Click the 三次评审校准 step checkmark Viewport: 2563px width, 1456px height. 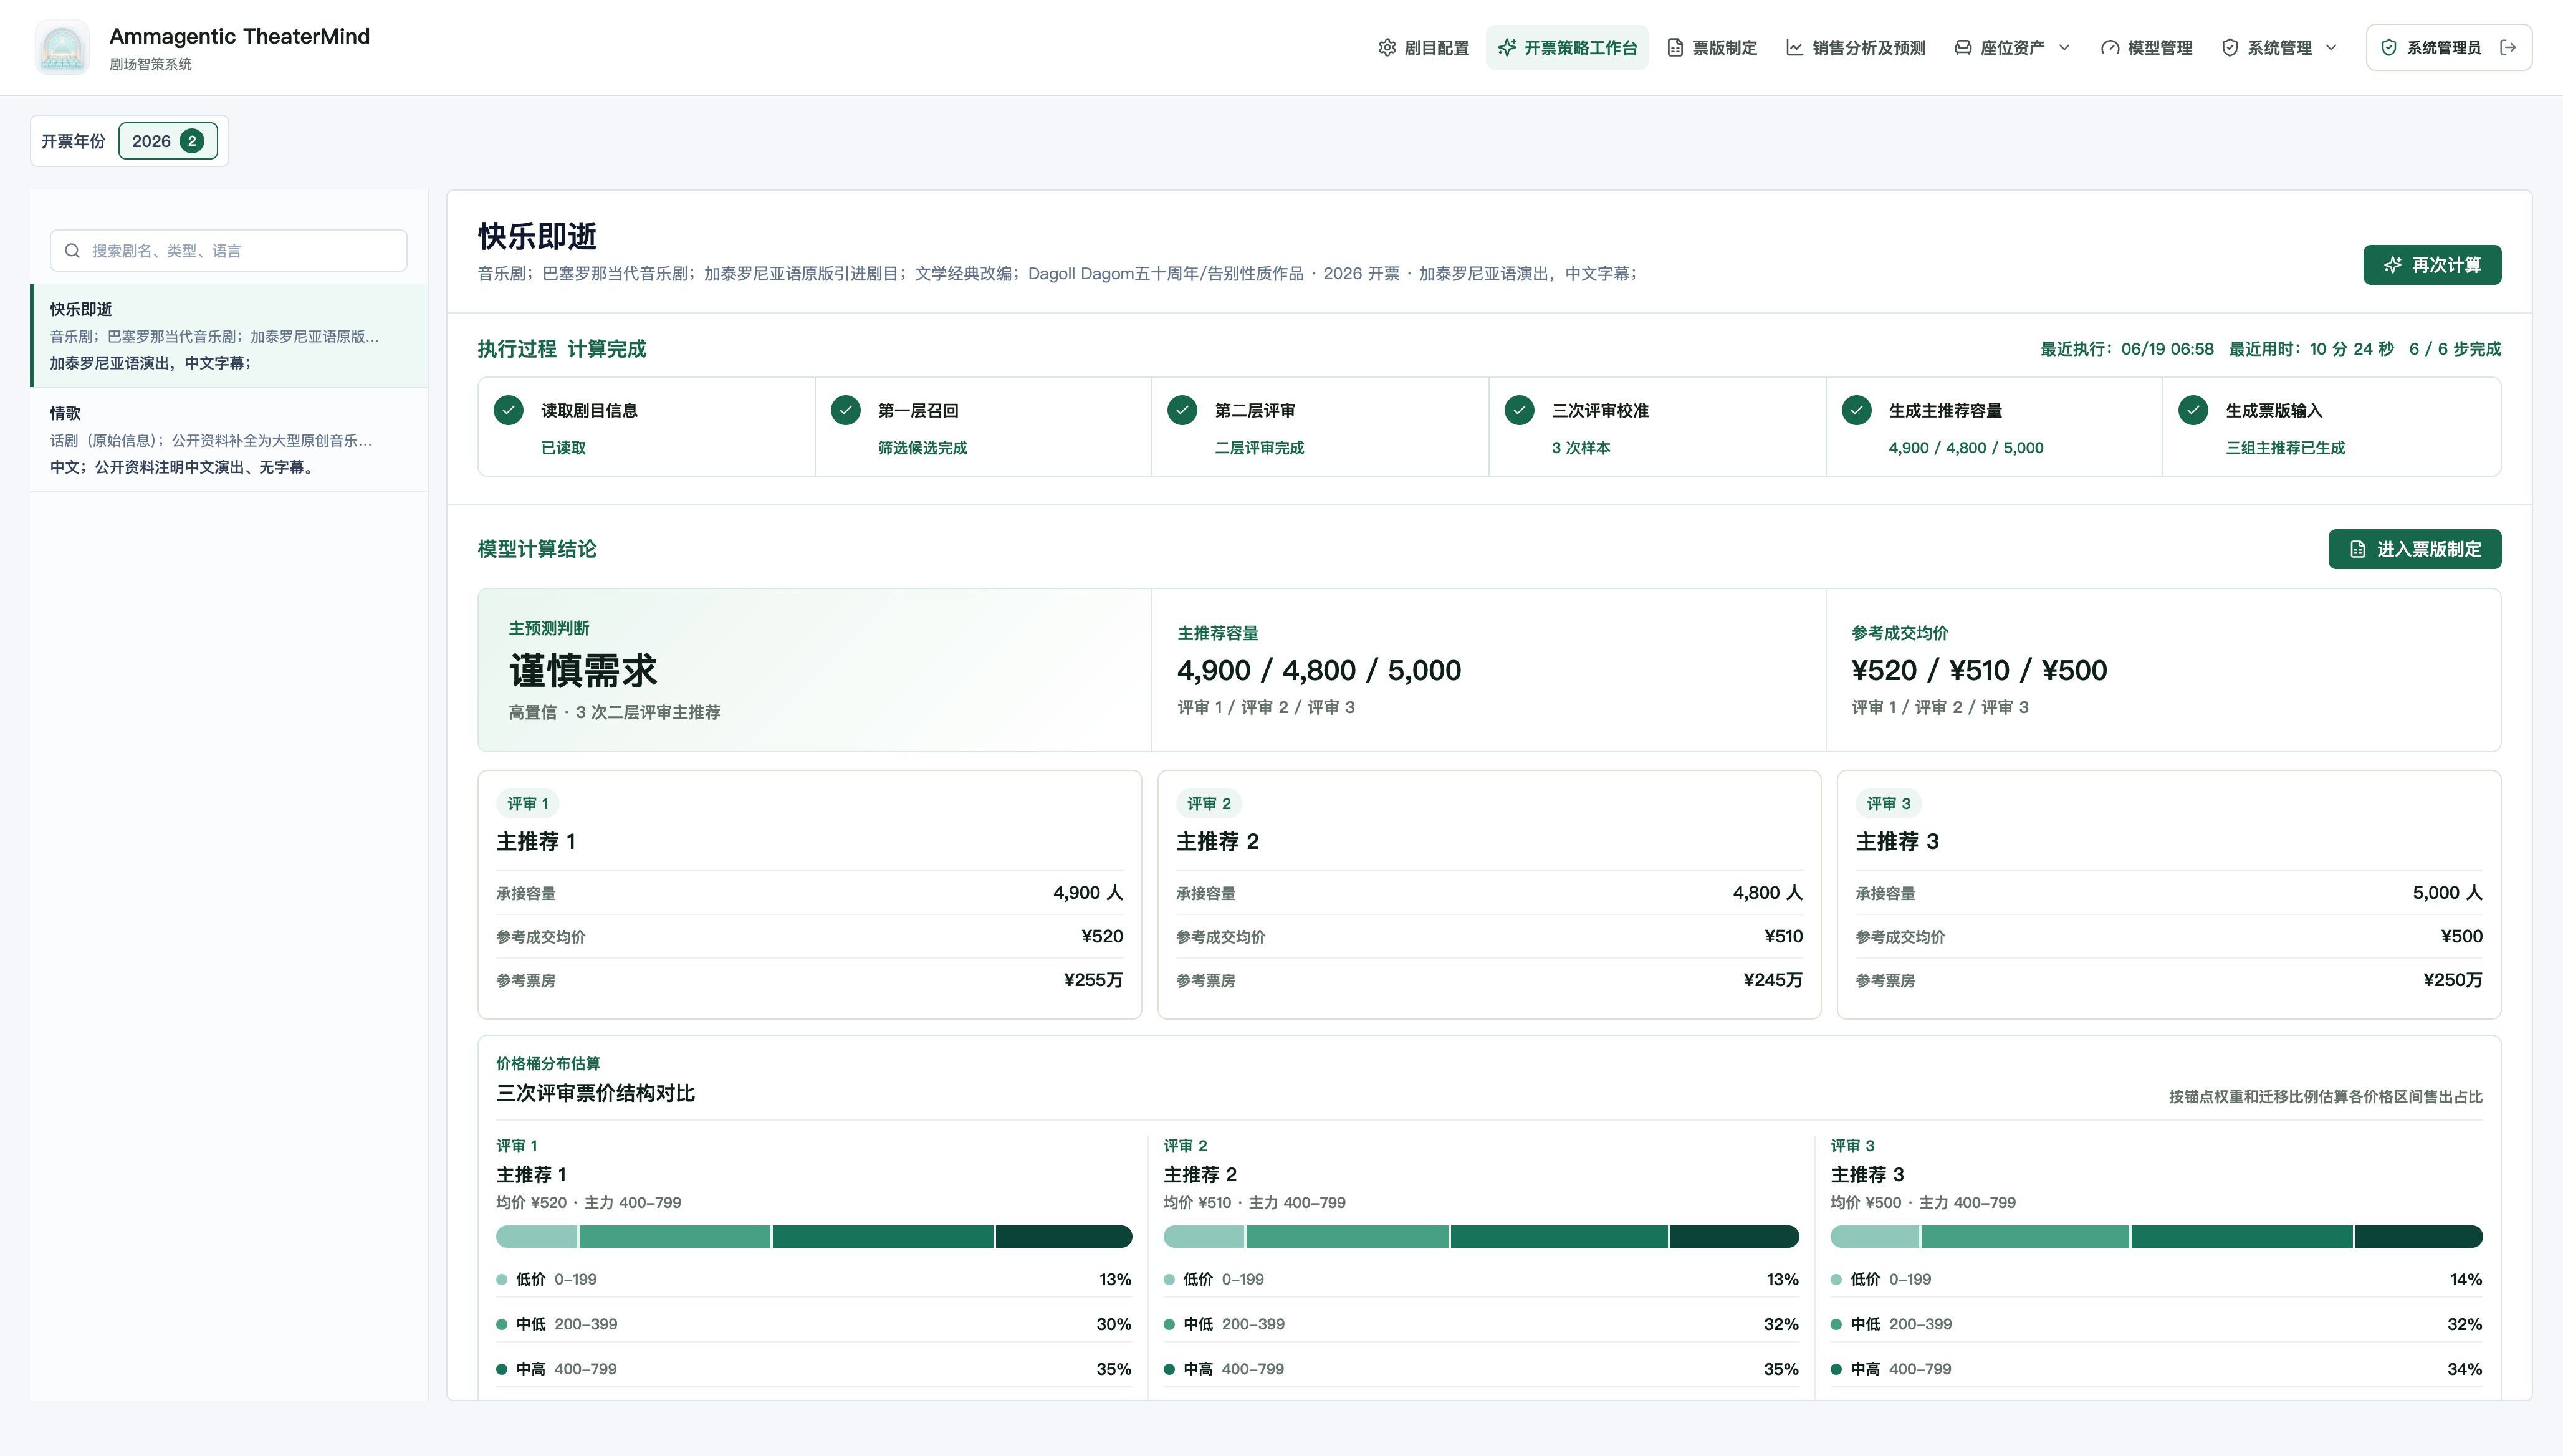pos(1519,410)
